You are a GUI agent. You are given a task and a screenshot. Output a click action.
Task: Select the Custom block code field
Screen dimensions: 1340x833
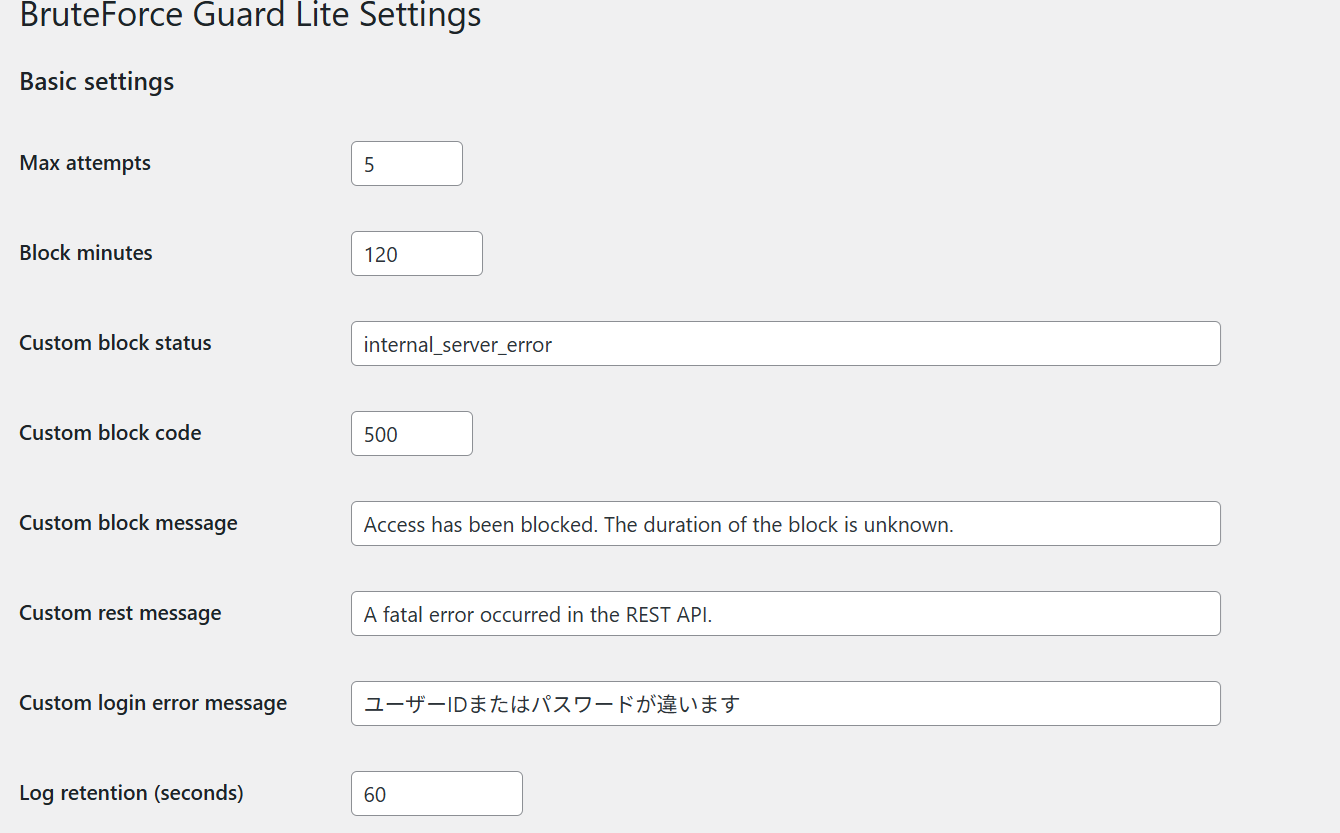point(411,434)
